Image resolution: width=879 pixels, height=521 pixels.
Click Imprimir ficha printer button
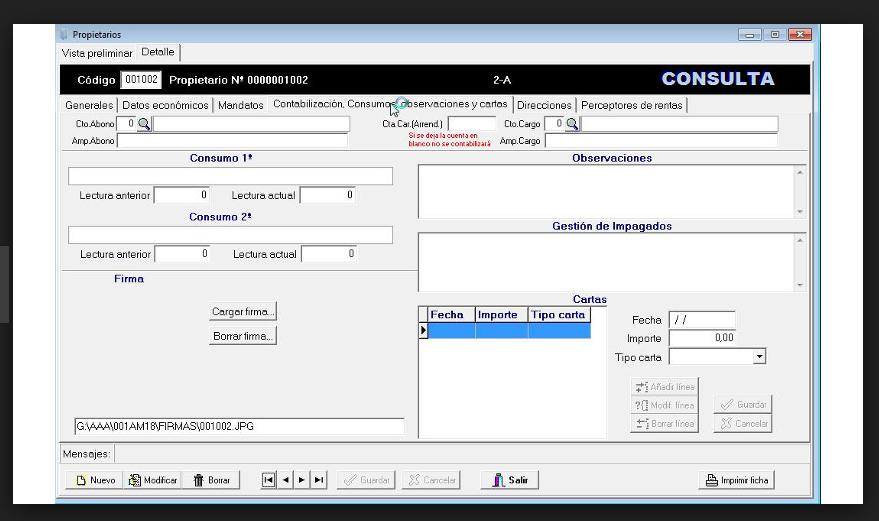(x=737, y=480)
